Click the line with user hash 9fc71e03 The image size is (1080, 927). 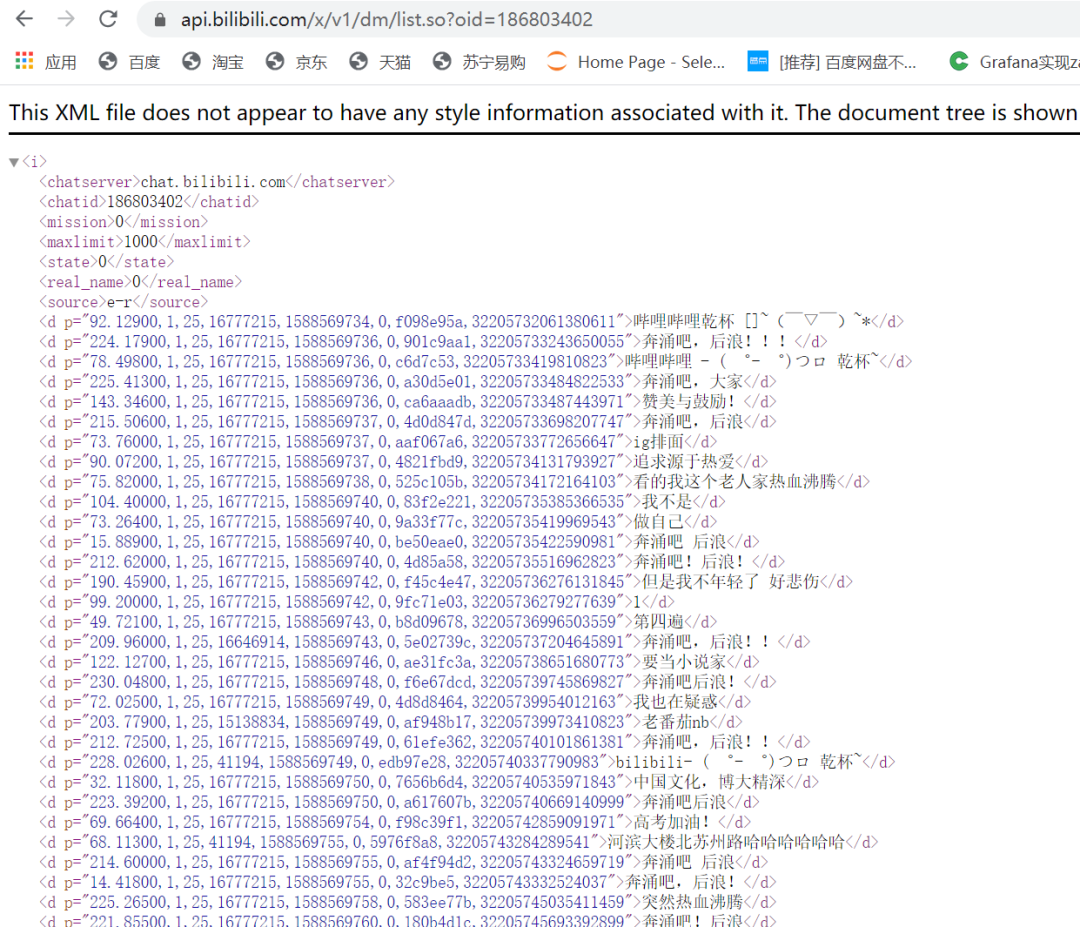(357, 601)
